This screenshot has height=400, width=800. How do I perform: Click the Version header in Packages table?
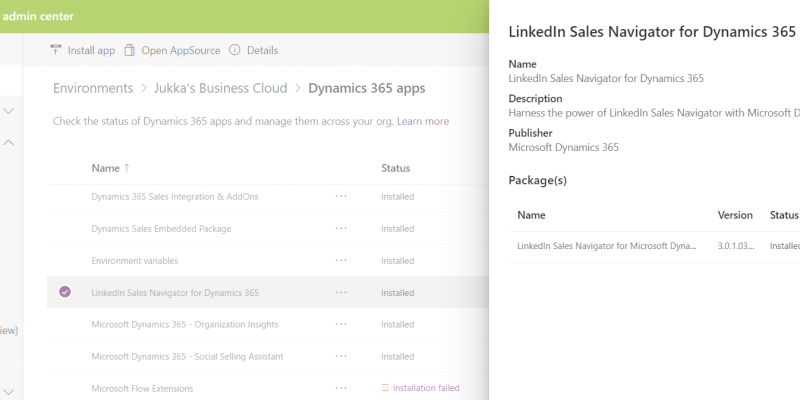coord(735,215)
